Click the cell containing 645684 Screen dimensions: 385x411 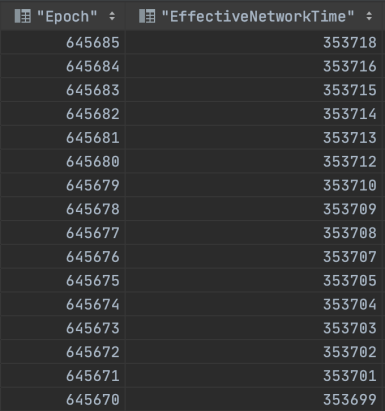63,66
